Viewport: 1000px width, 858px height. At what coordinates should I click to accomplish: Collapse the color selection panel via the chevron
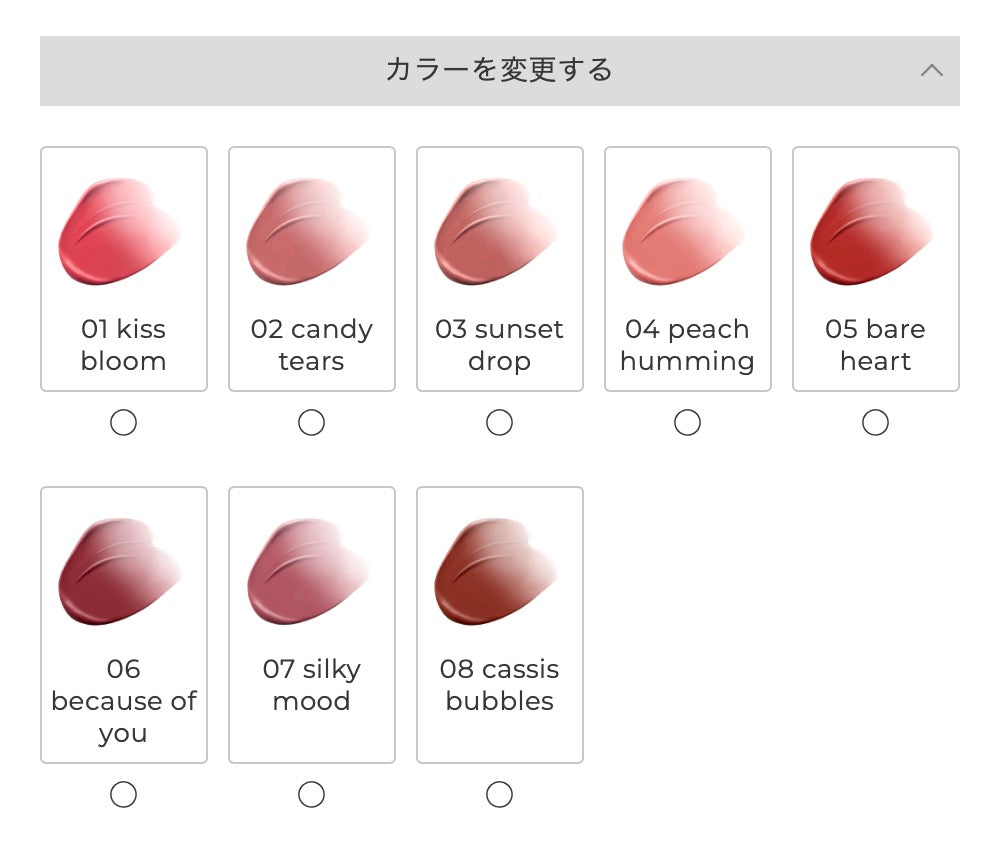932,71
